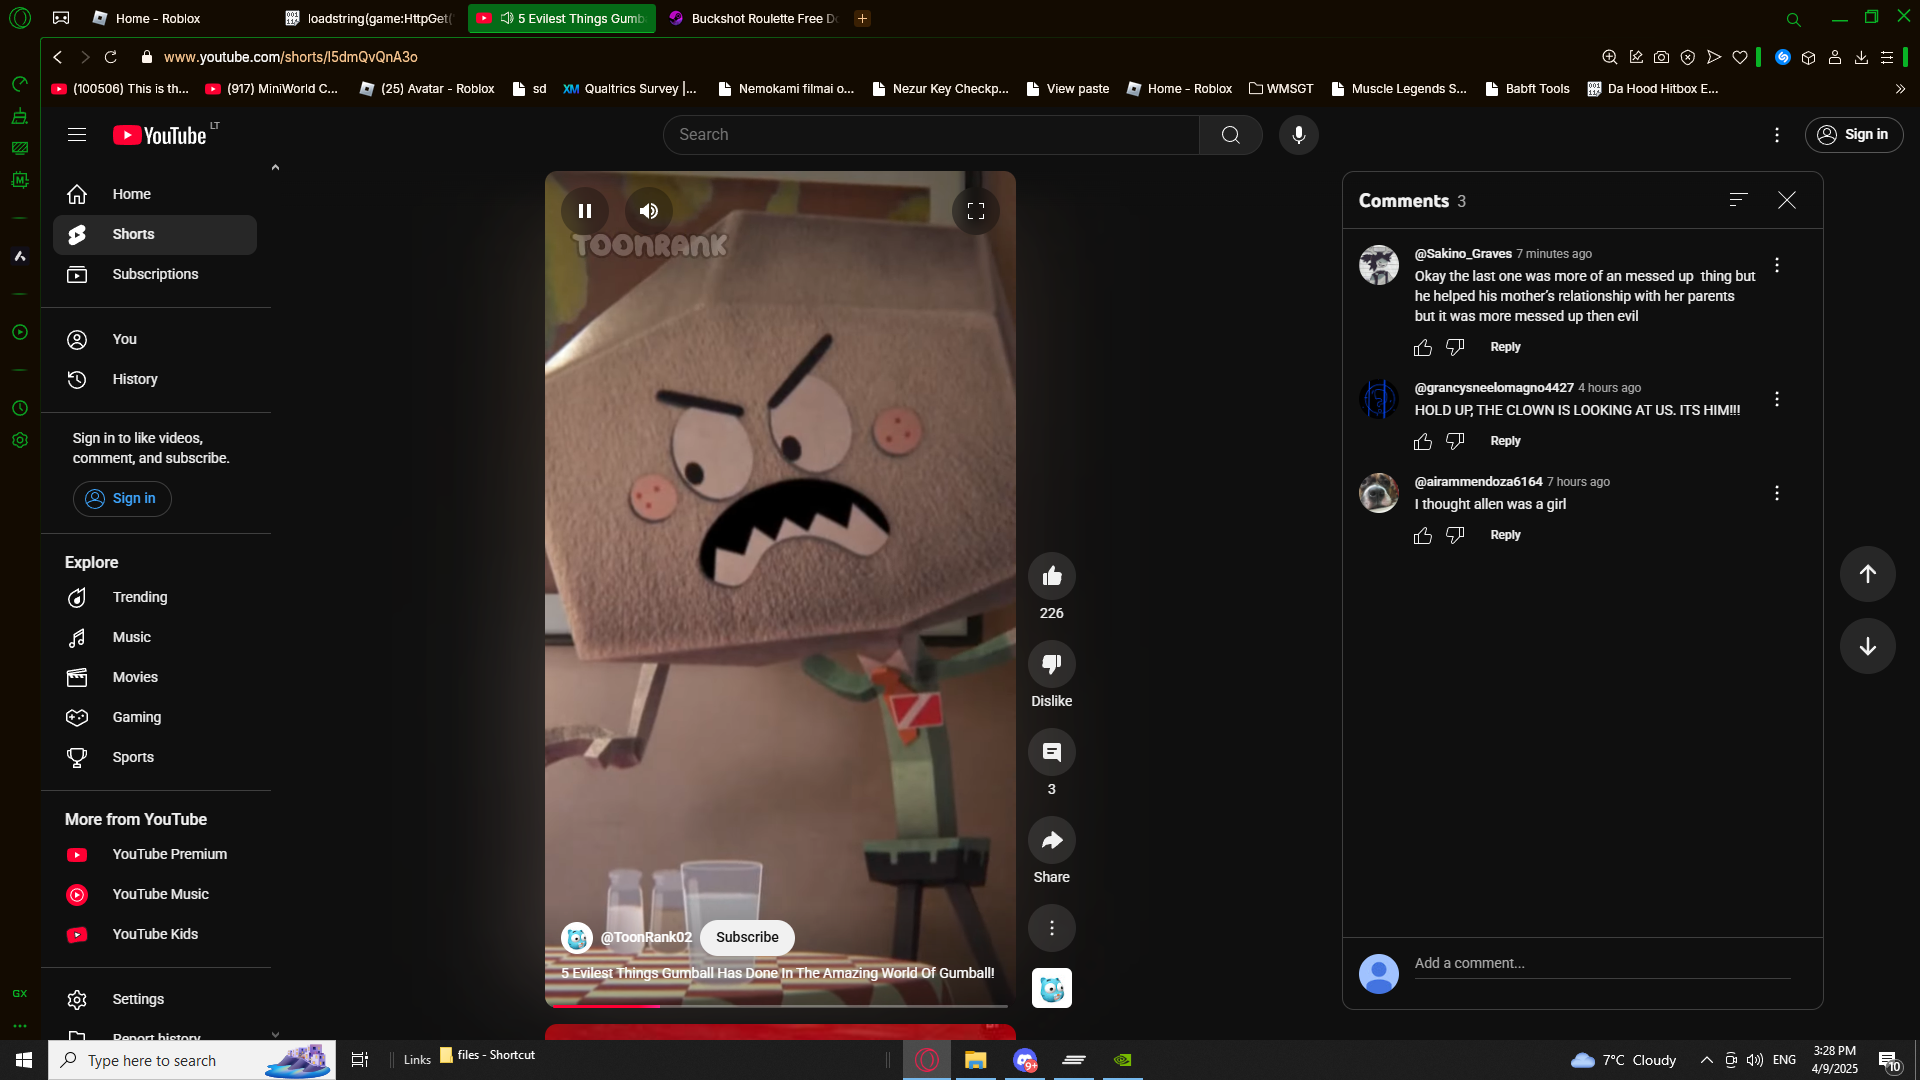This screenshot has width=1920, height=1080.
Task: Open YouTube Music link
Action: coord(155,894)
